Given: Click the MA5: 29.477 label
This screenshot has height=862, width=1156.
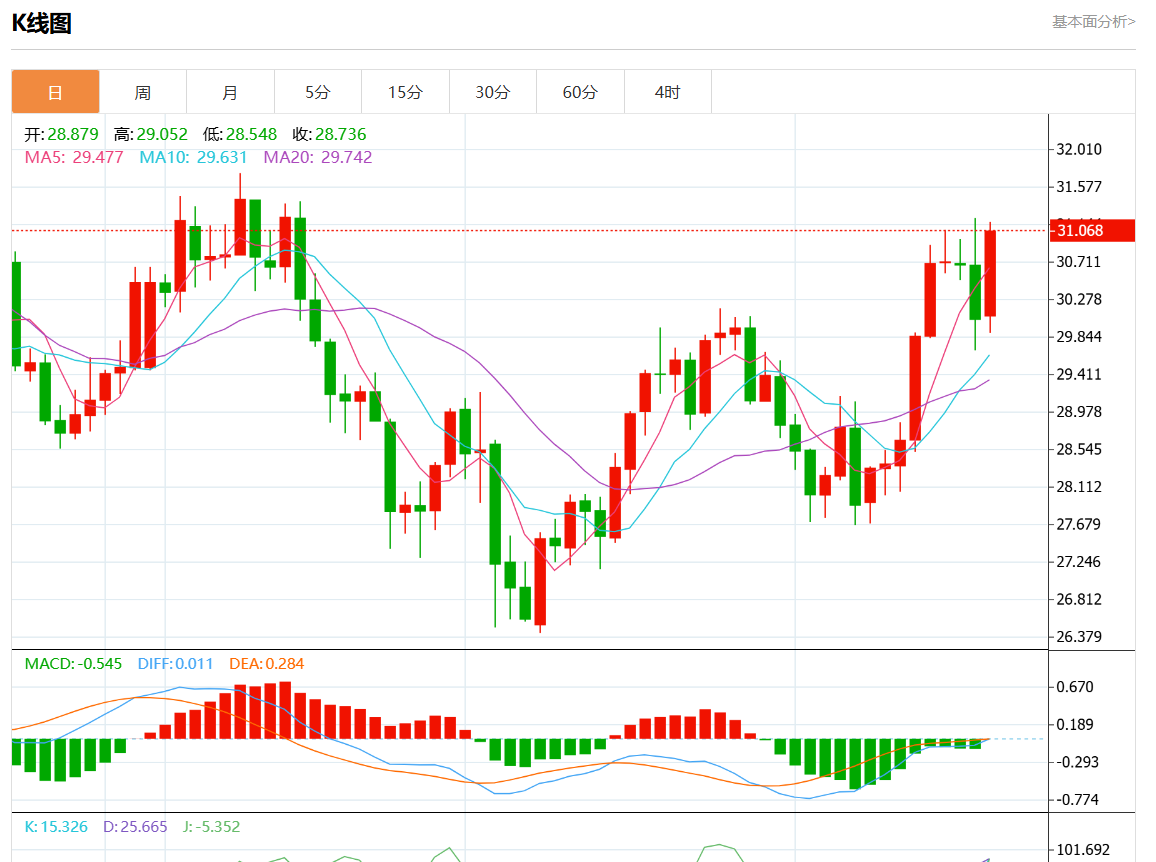Looking at the screenshot, I should [74, 157].
